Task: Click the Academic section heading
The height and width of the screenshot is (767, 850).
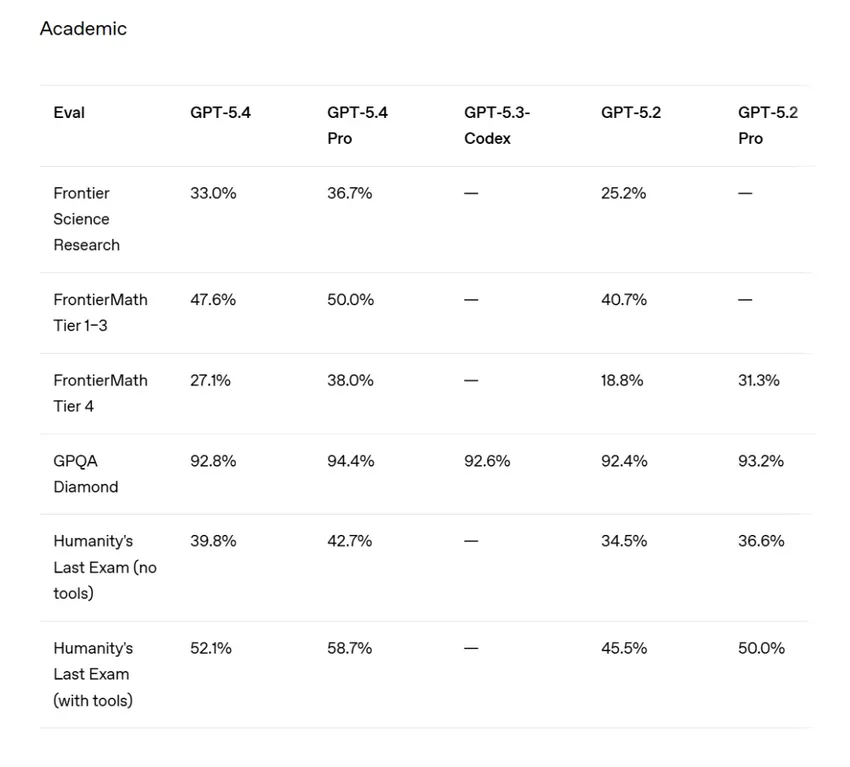Action: 83,29
